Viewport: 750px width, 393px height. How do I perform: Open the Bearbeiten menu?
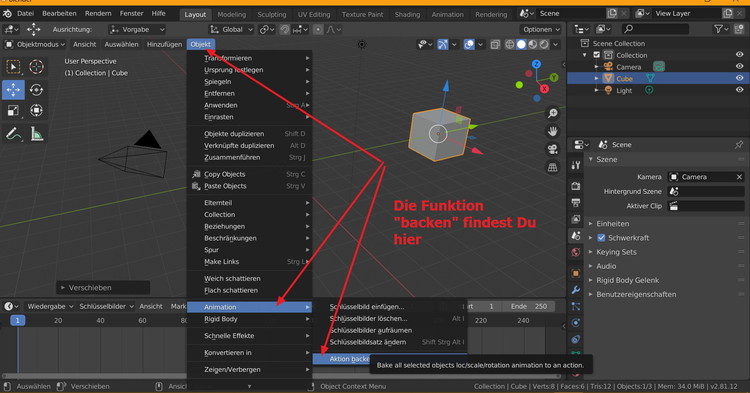click(59, 13)
